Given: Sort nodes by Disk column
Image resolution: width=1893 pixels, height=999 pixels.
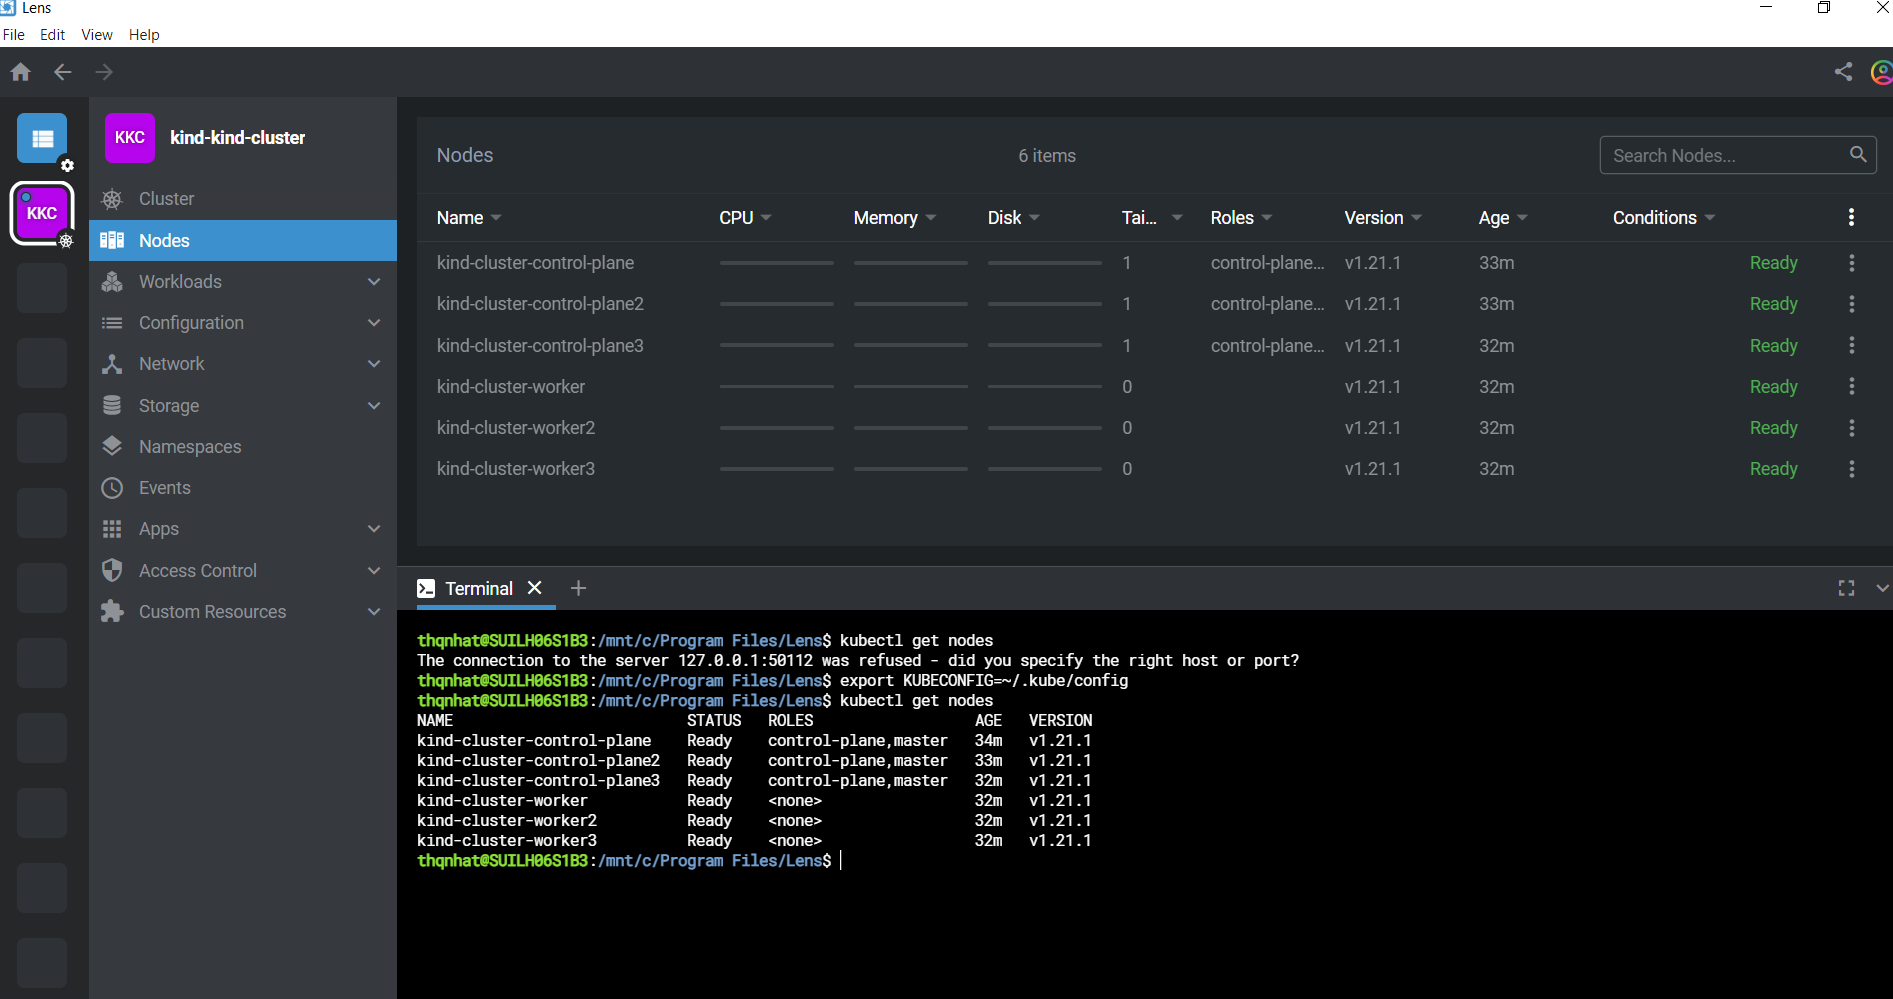Looking at the screenshot, I should click(x=1014, y=218).
